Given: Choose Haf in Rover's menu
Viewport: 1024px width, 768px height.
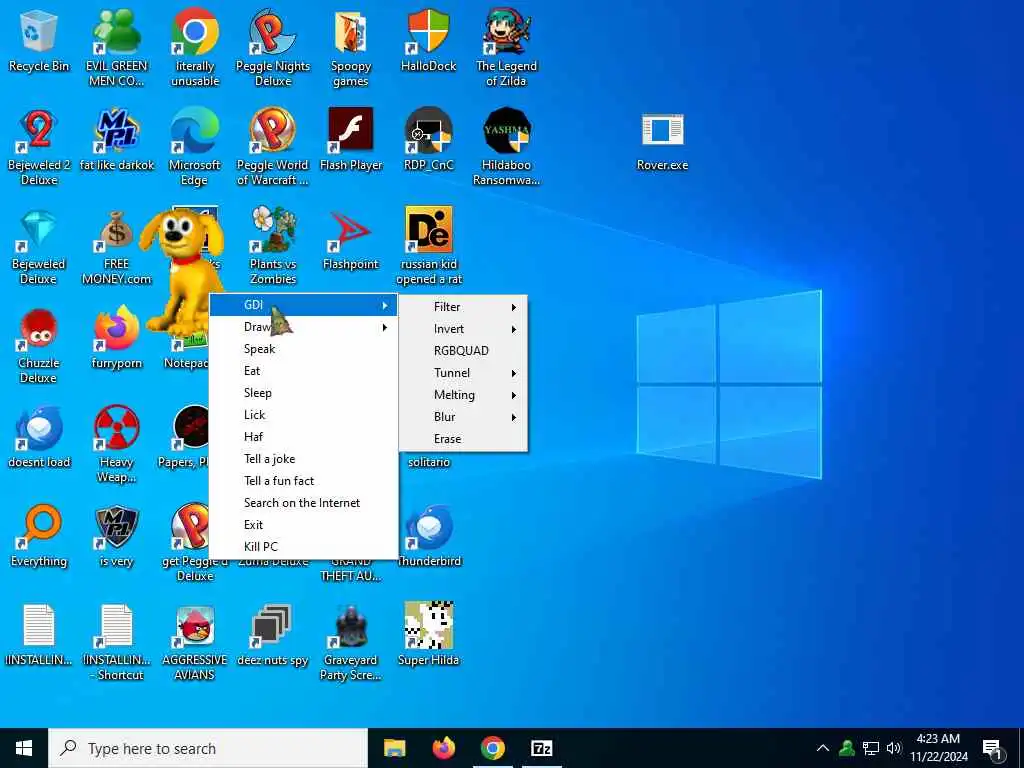Looking at the screenshot, I should [x=303, y=437].
